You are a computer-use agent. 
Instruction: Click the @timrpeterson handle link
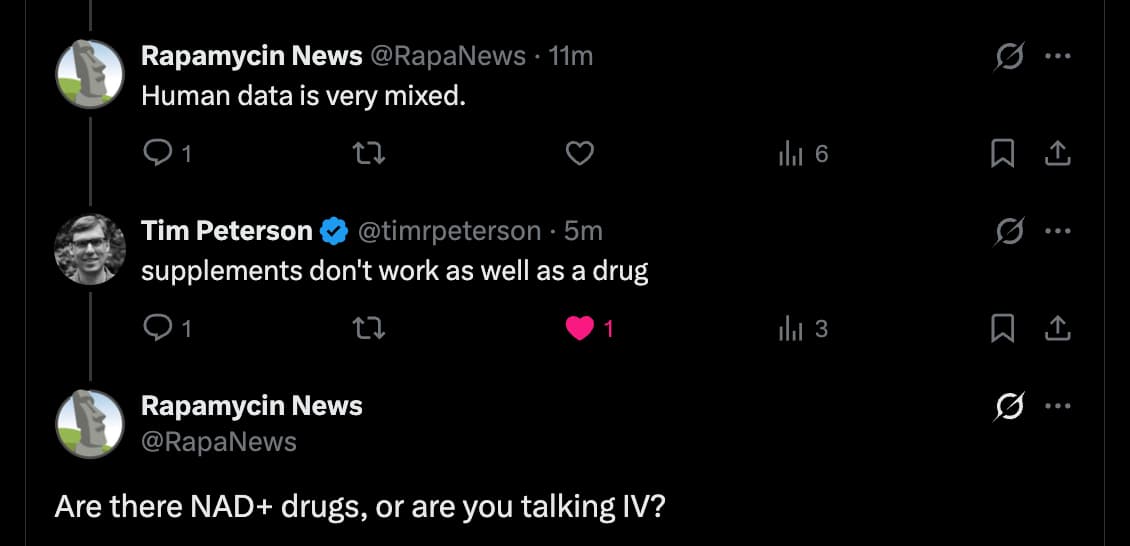pos(448,232)
